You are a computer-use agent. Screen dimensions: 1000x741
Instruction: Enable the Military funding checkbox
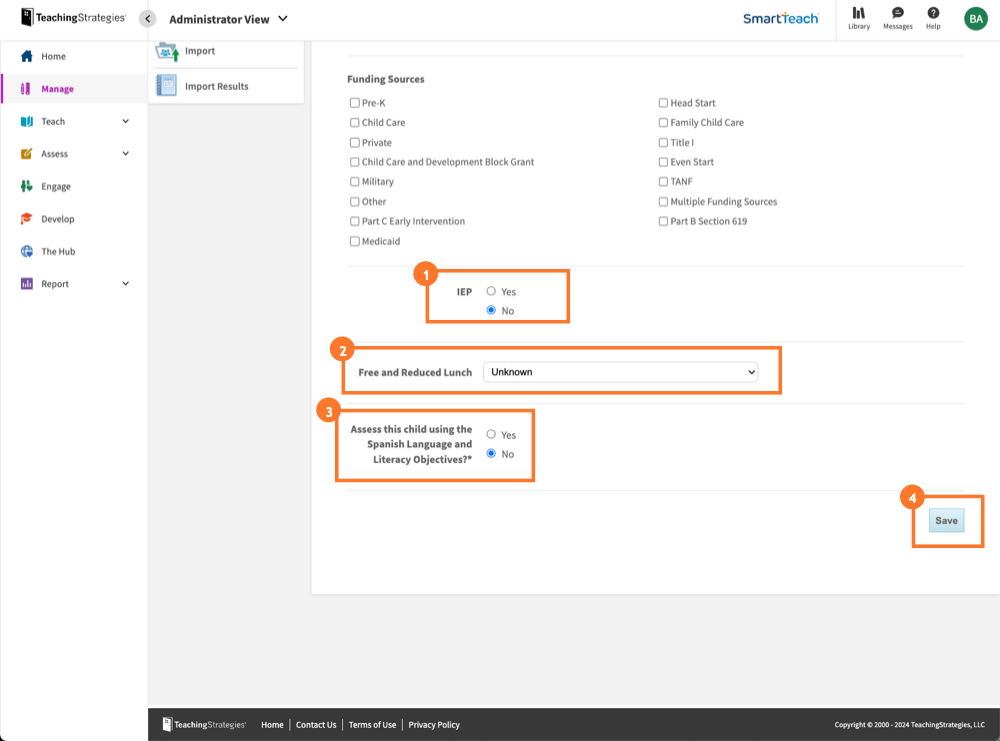(353, 181)
